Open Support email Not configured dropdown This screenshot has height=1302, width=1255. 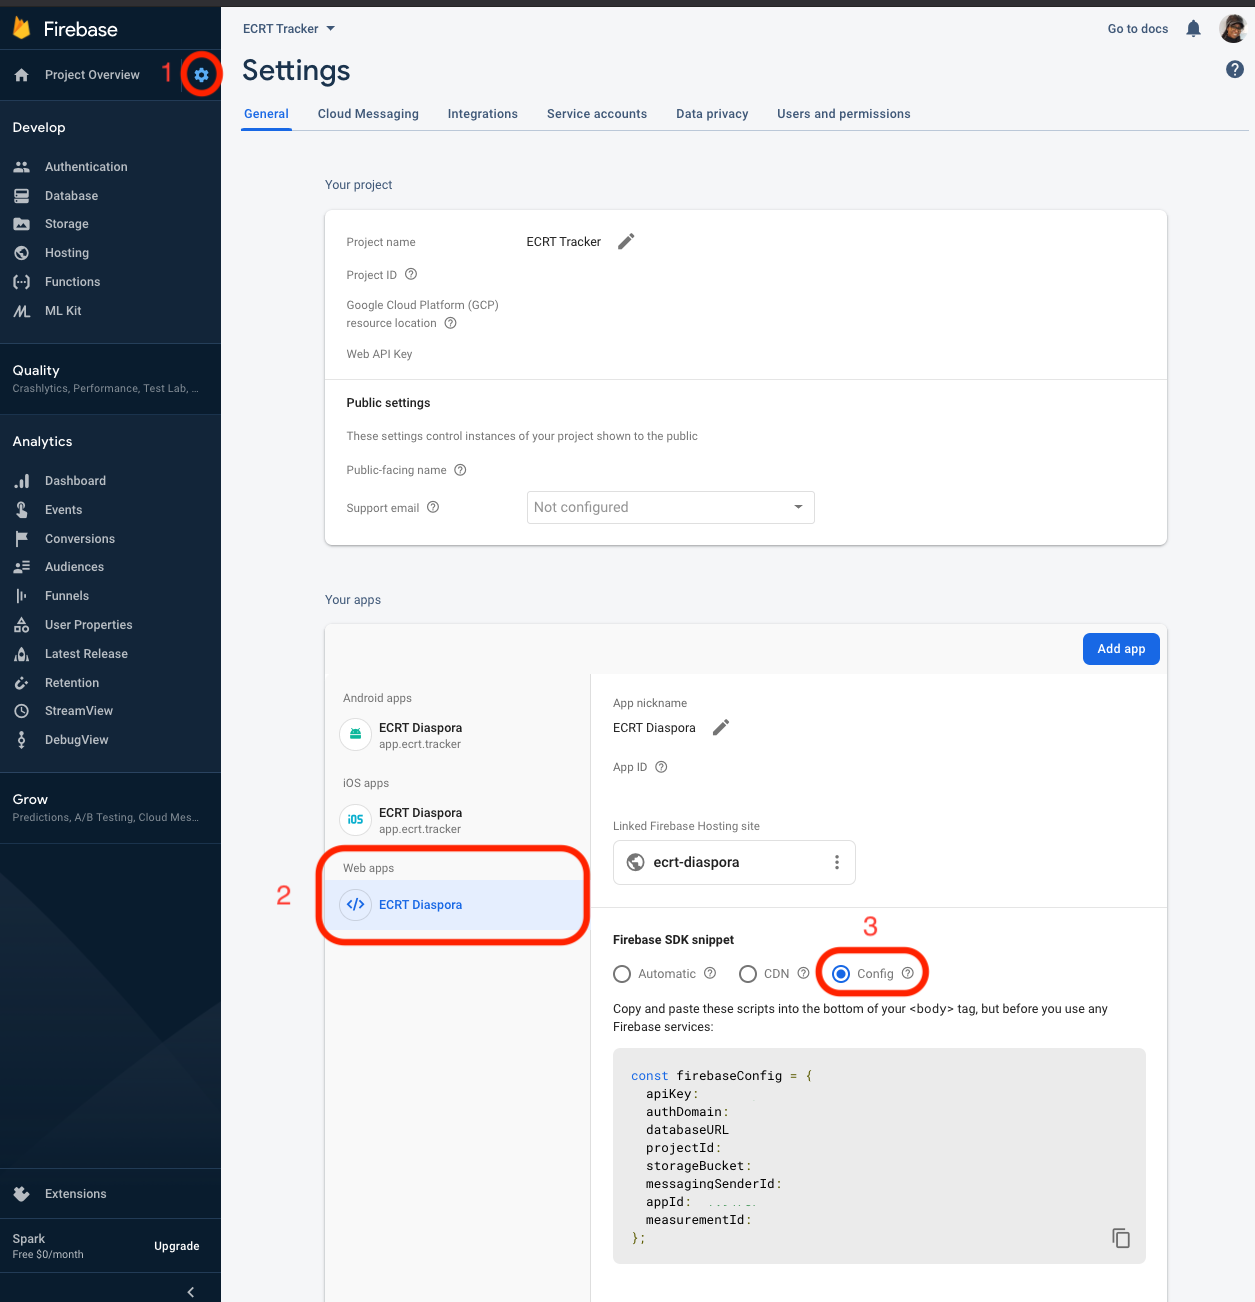point(671,507)
